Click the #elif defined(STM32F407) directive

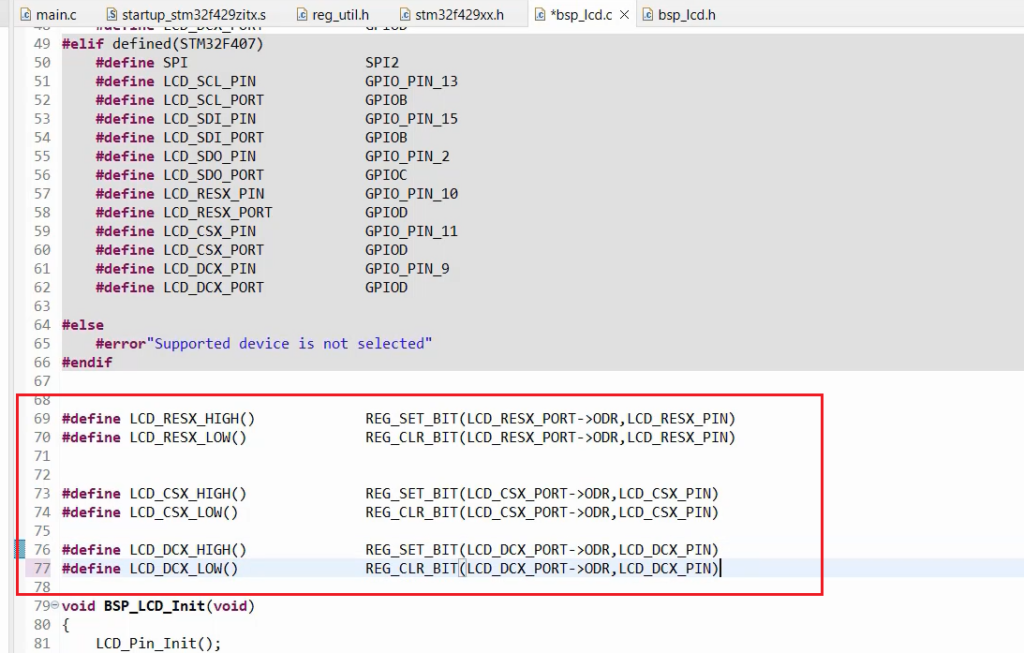[163, 44]
